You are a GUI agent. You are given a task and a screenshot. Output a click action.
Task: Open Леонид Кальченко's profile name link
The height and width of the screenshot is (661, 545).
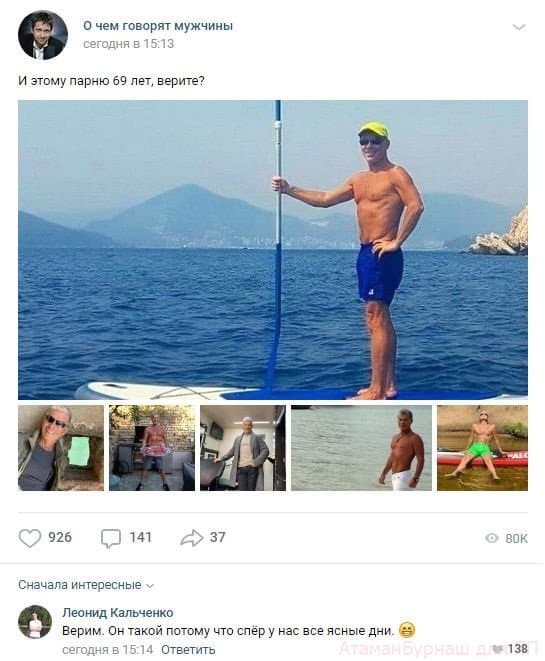coord(118,613)
